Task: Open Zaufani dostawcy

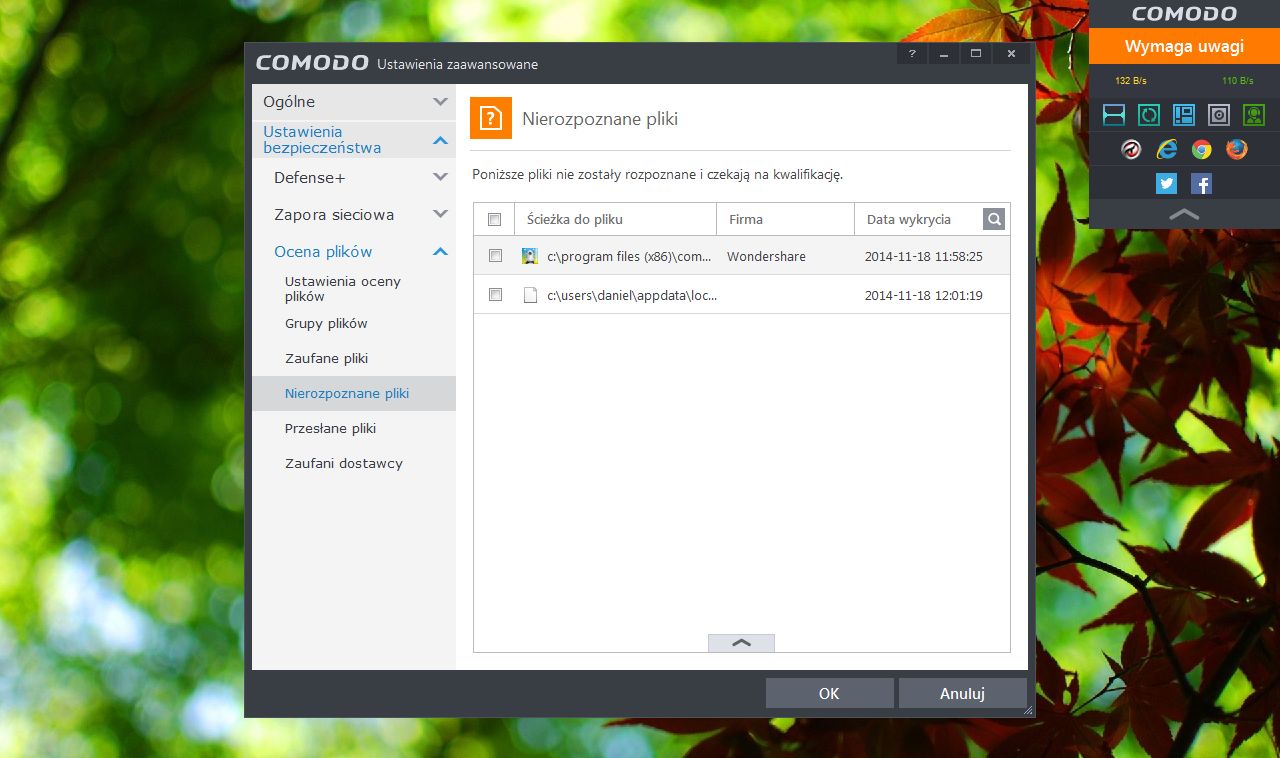Action: pos(343,463)
